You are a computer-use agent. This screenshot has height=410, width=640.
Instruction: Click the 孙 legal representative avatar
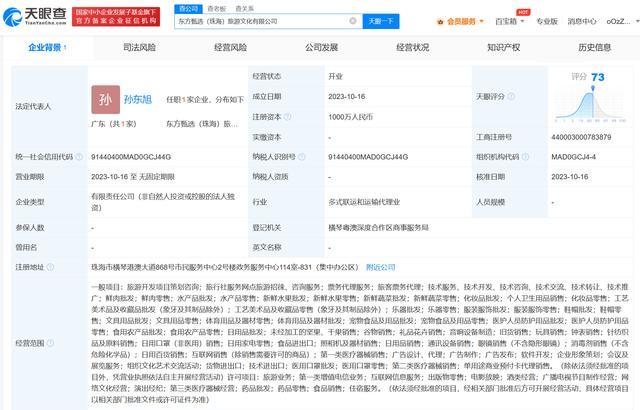(106, 99)
